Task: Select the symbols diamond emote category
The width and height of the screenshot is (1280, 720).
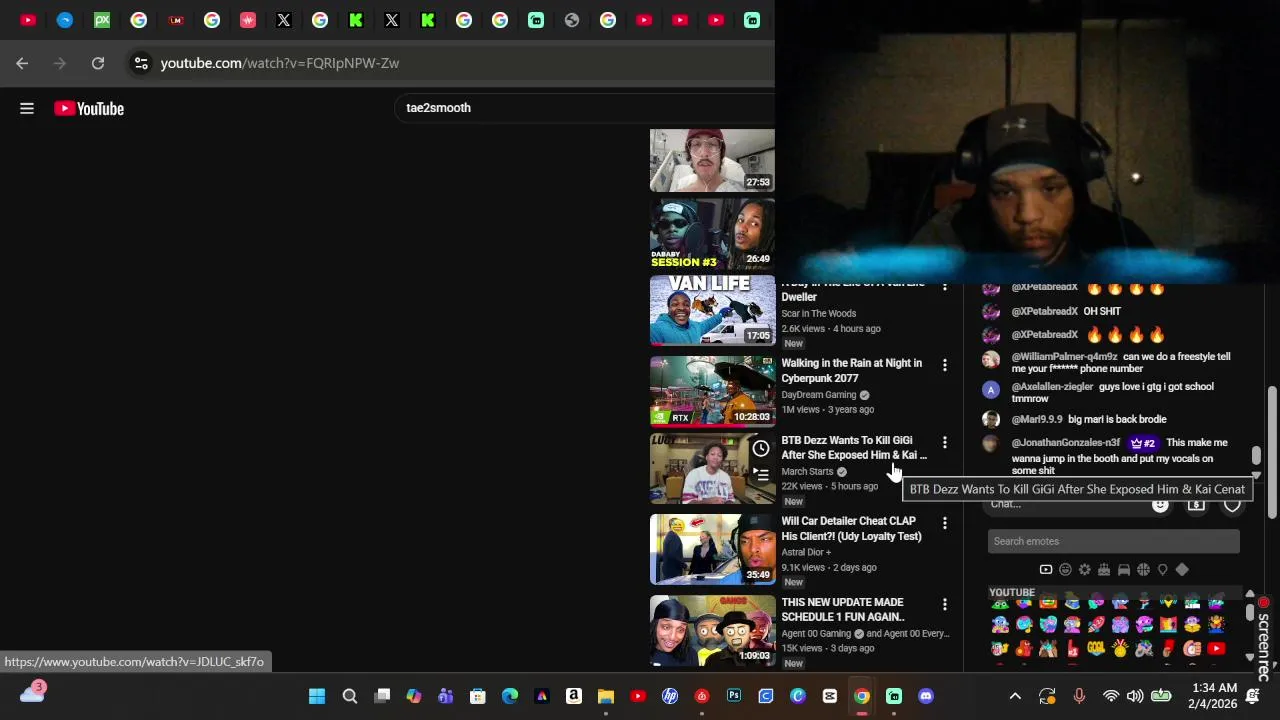Action: (1182, 570)
